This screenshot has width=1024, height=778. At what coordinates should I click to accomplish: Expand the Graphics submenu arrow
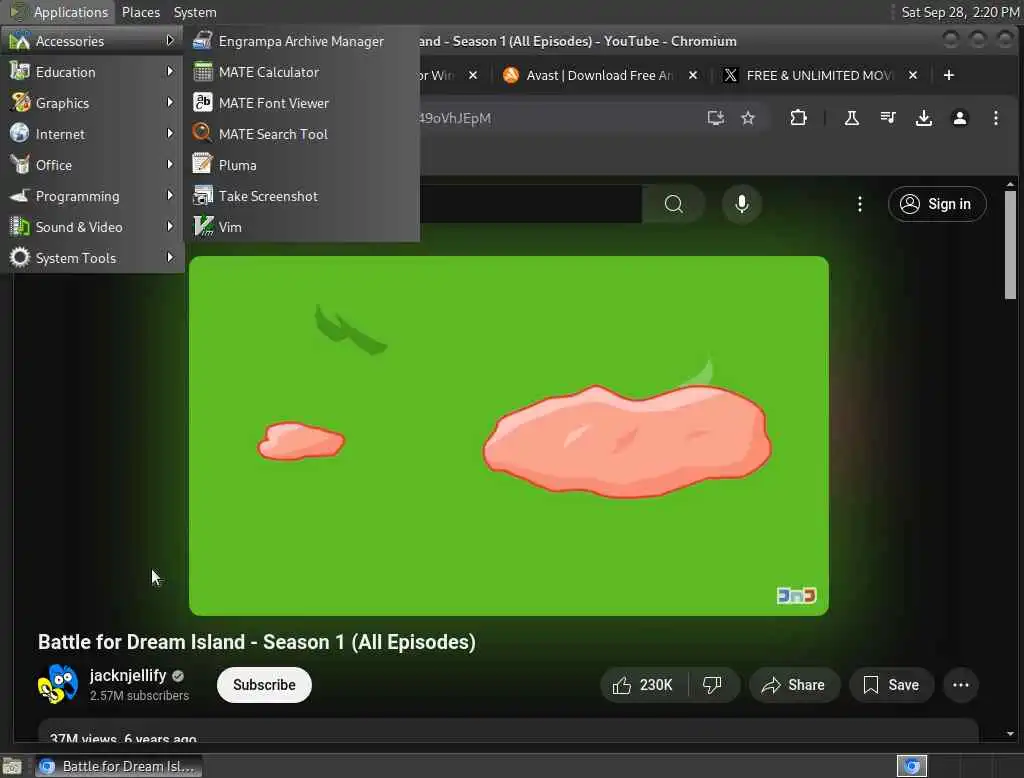pyautogui.click(x=170, y=103)
